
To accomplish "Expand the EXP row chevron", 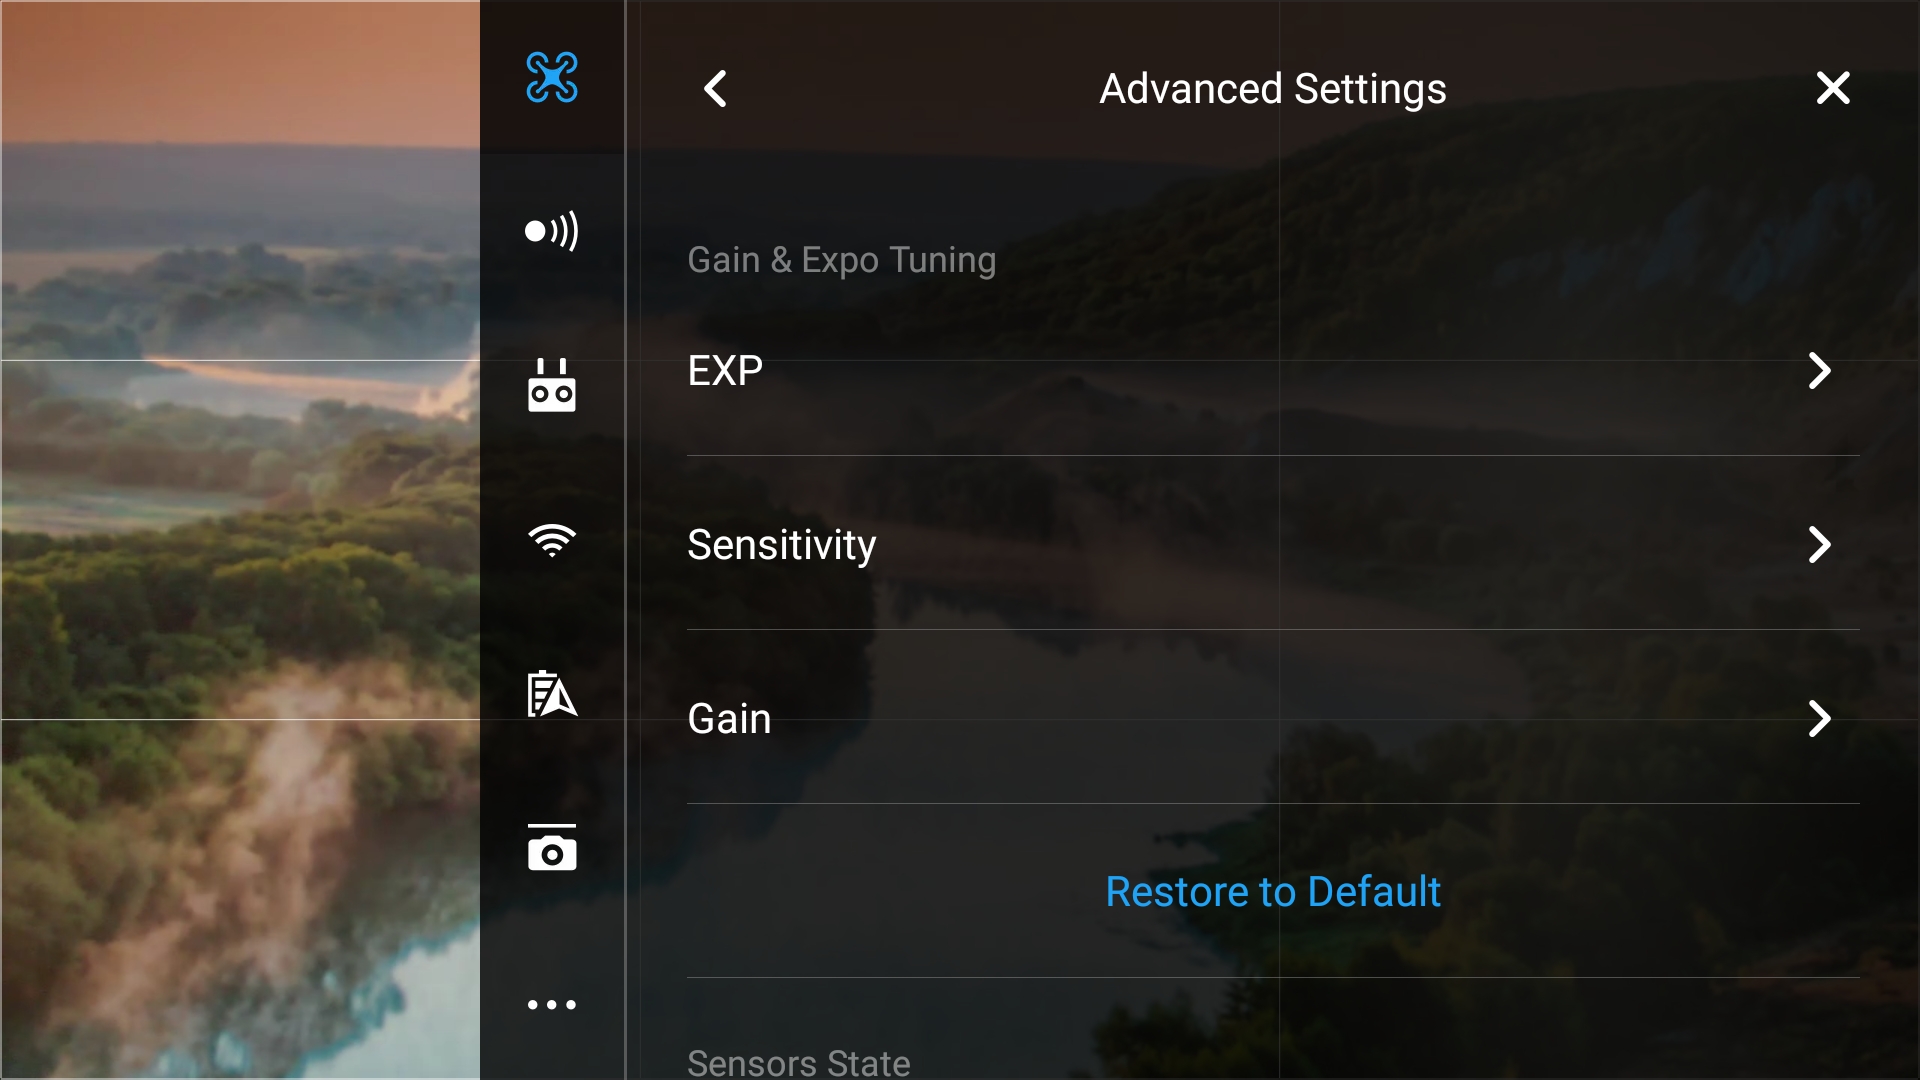I will [1820, 371].
